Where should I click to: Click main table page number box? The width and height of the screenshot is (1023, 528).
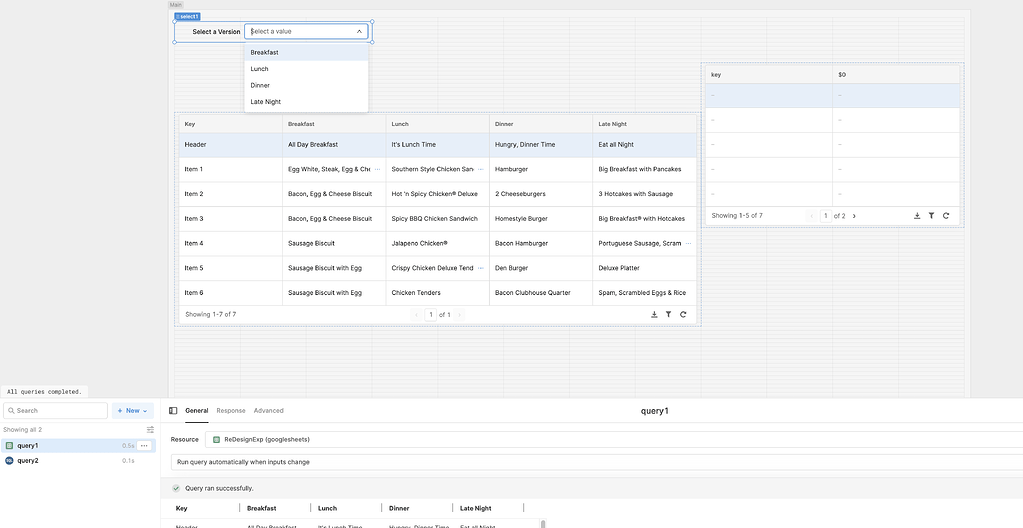pos(431,315)
